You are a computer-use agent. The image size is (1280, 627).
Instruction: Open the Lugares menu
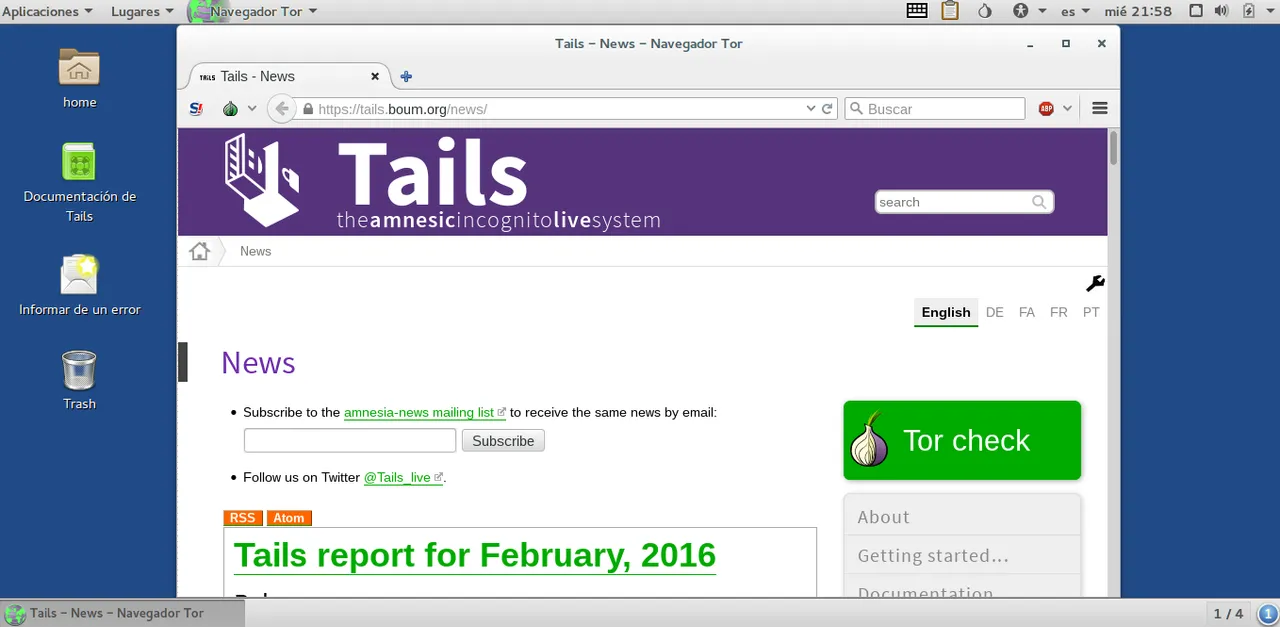click(x=142, y=11)
